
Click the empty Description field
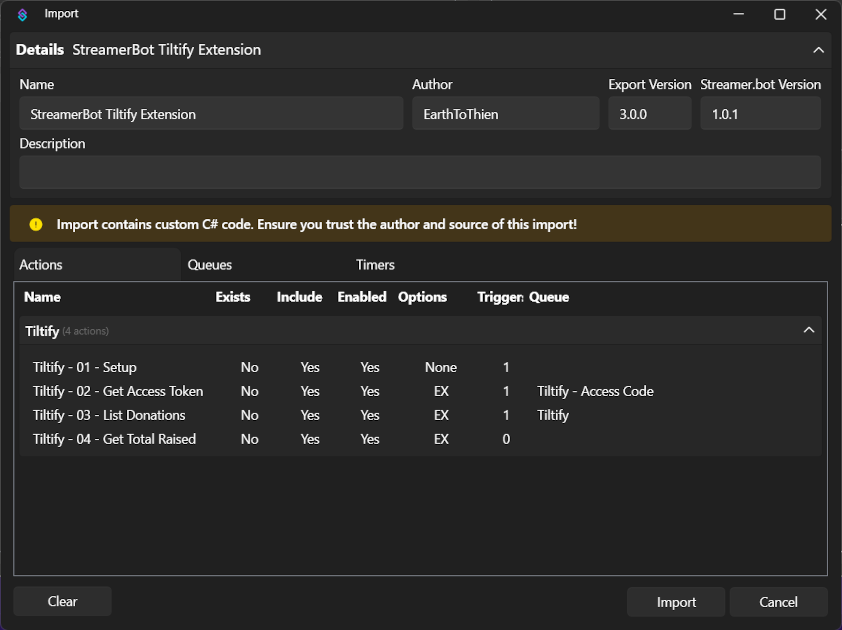pyautogui.click(x=420, y=172)
